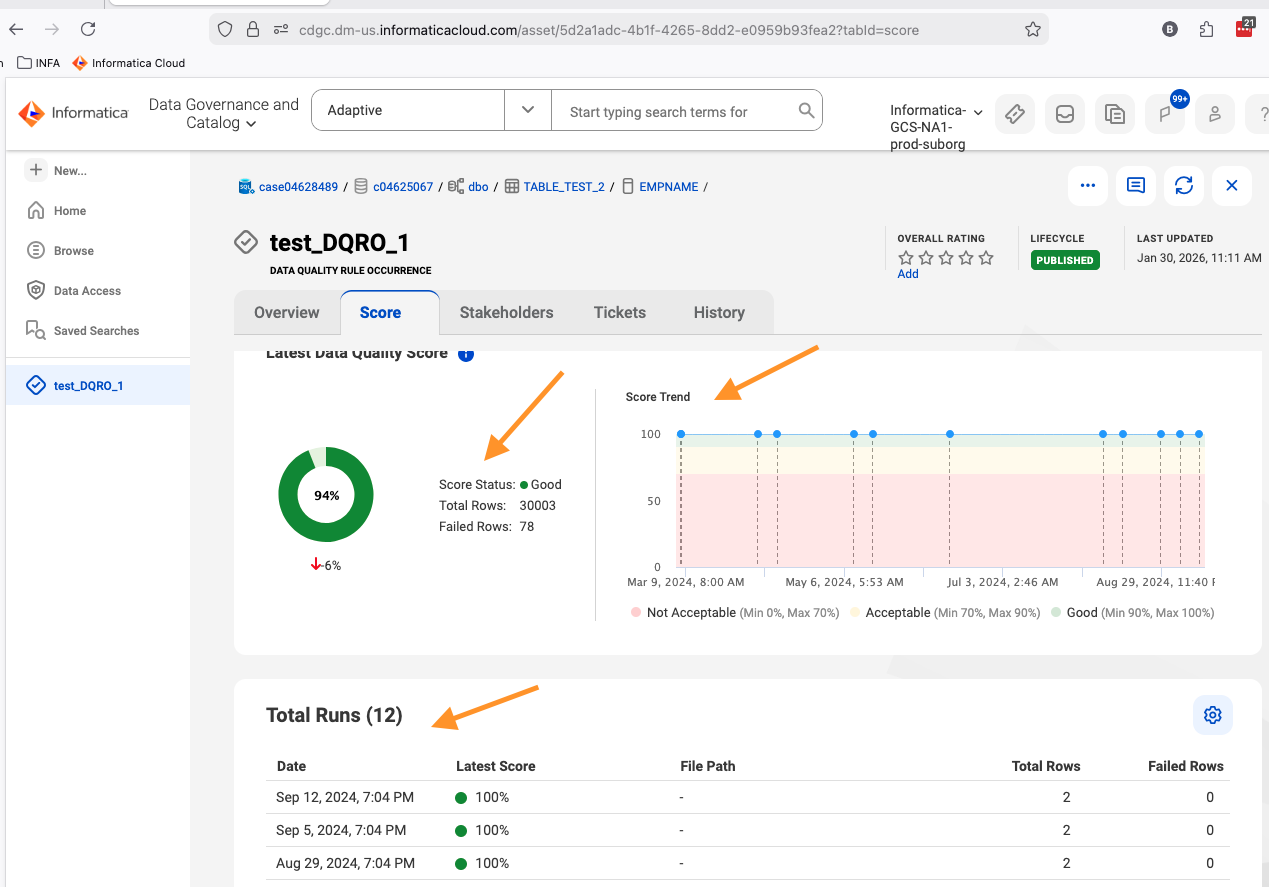
Task: Open EMPNAME breadcrumb link
Action: point(669,187)
